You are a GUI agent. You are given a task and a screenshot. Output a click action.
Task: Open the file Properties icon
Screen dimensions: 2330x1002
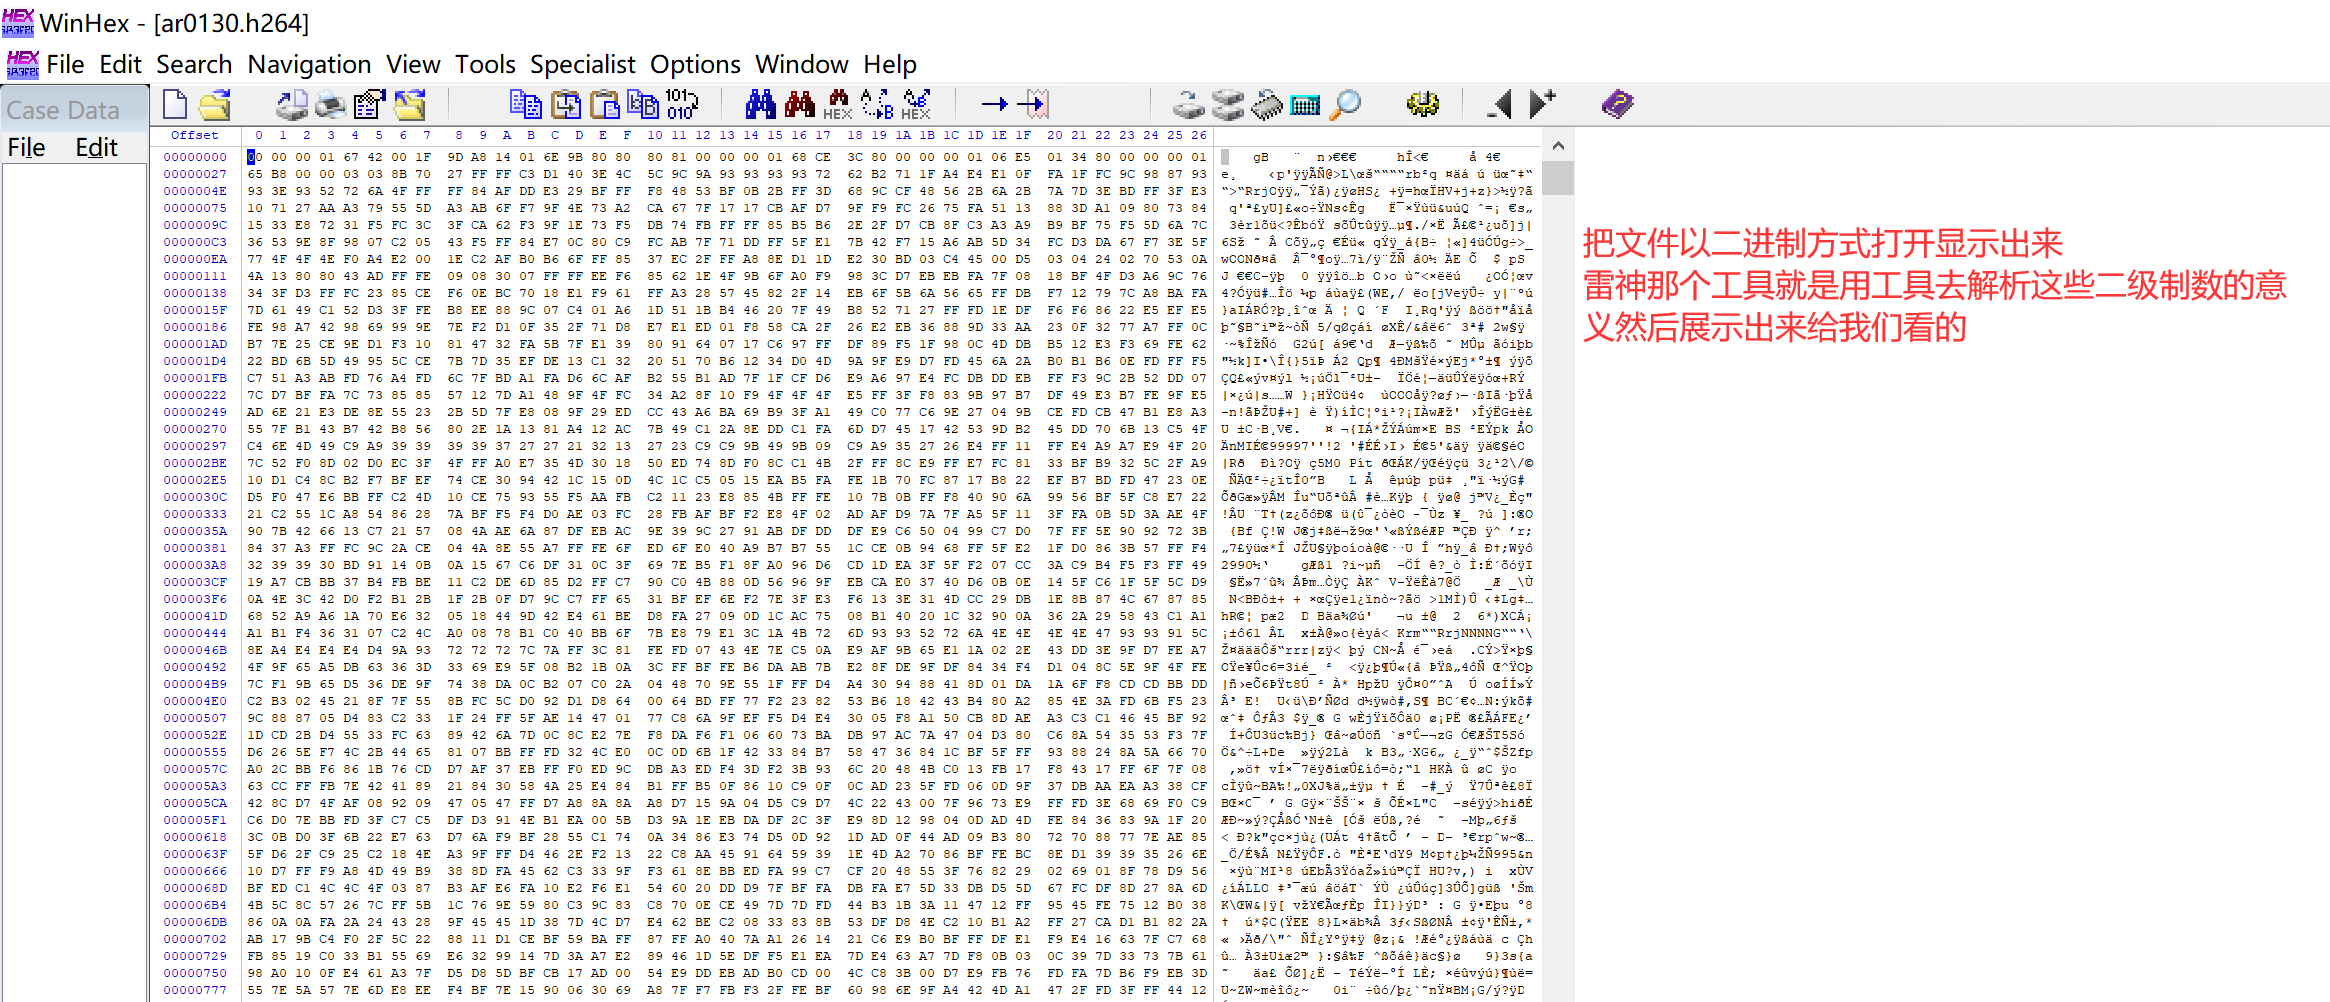coord(370,104)
